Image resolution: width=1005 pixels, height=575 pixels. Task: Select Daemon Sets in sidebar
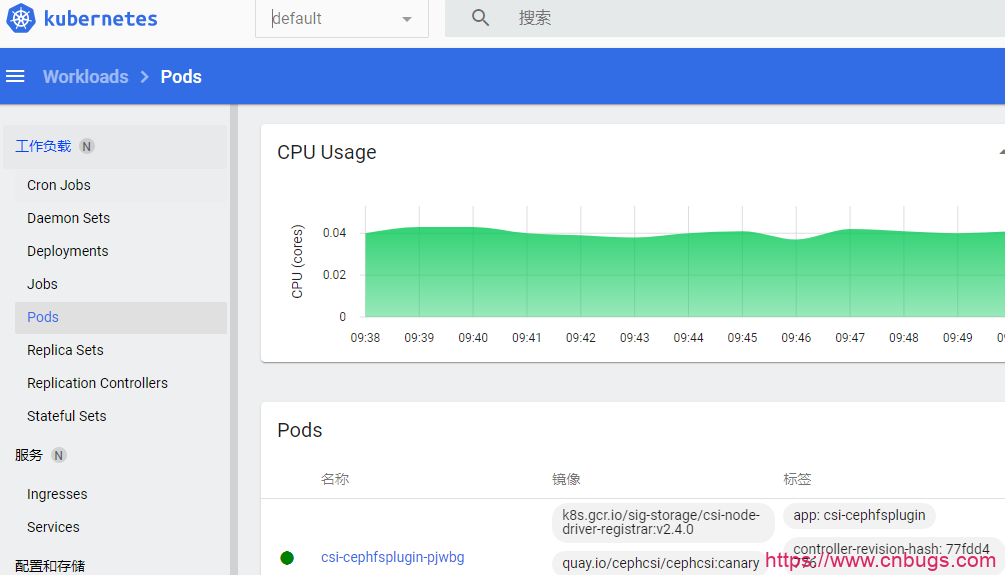pos(68,218)
